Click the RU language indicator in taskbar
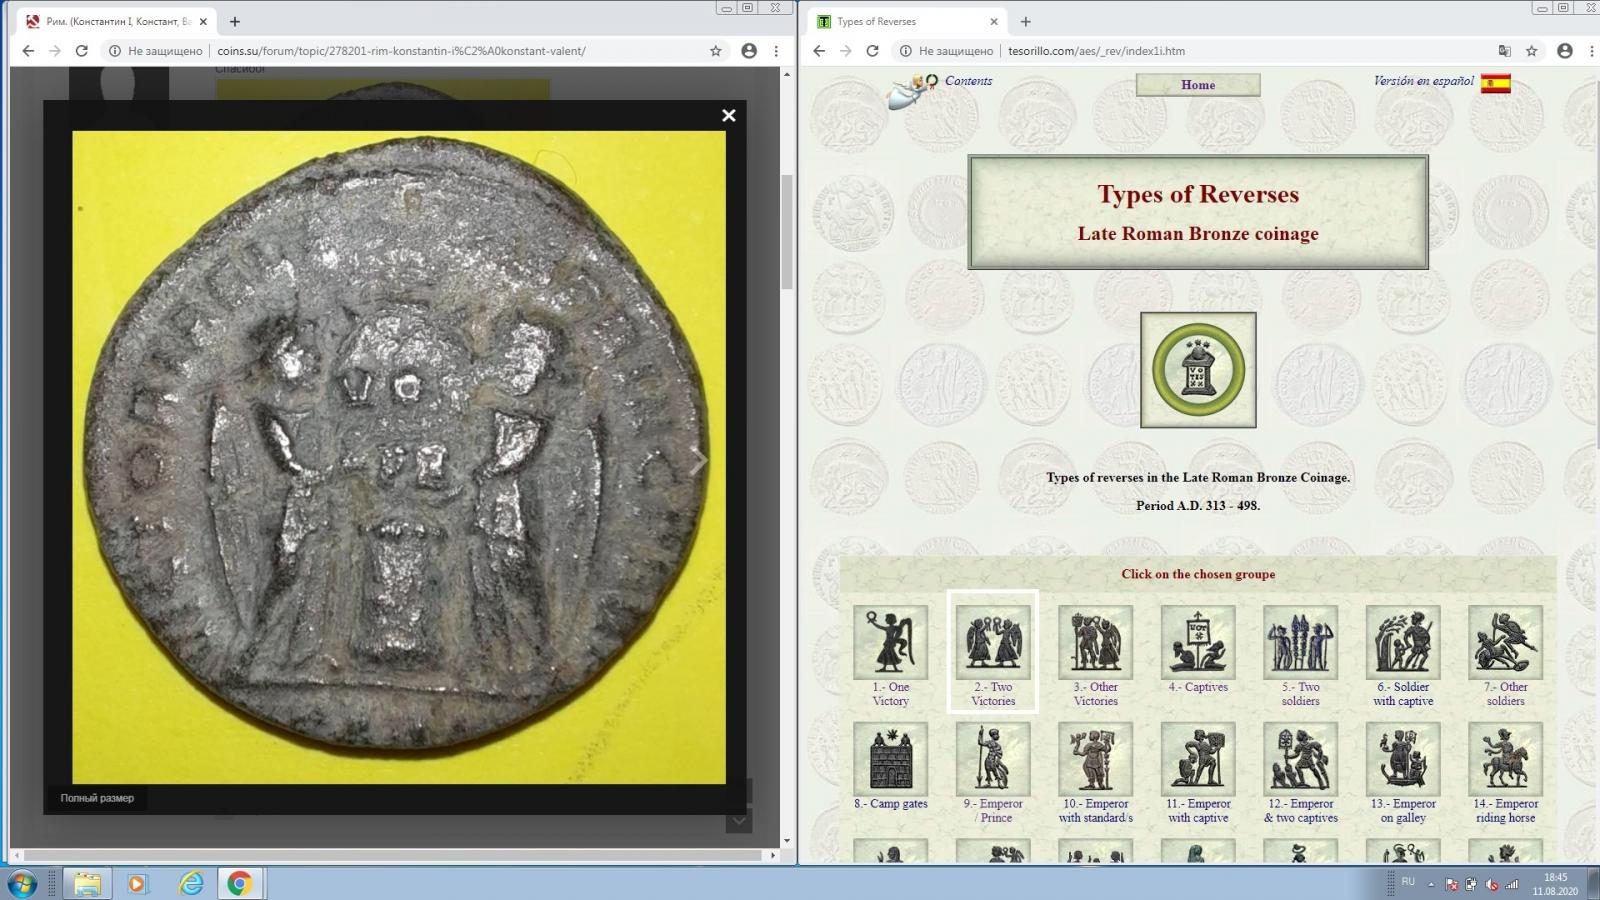1600x900 pixels. point(1408,882)
